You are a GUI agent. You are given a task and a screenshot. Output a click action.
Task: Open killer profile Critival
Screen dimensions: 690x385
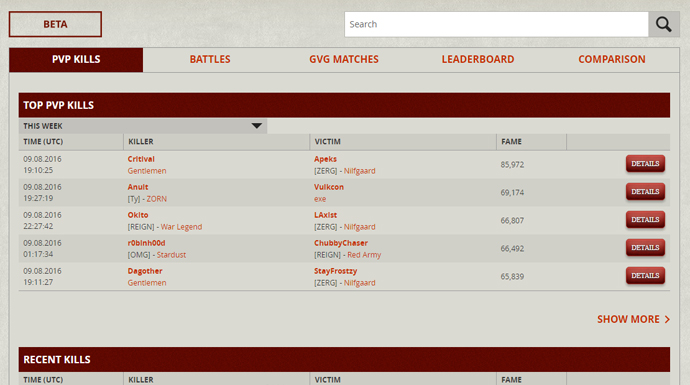141,159
